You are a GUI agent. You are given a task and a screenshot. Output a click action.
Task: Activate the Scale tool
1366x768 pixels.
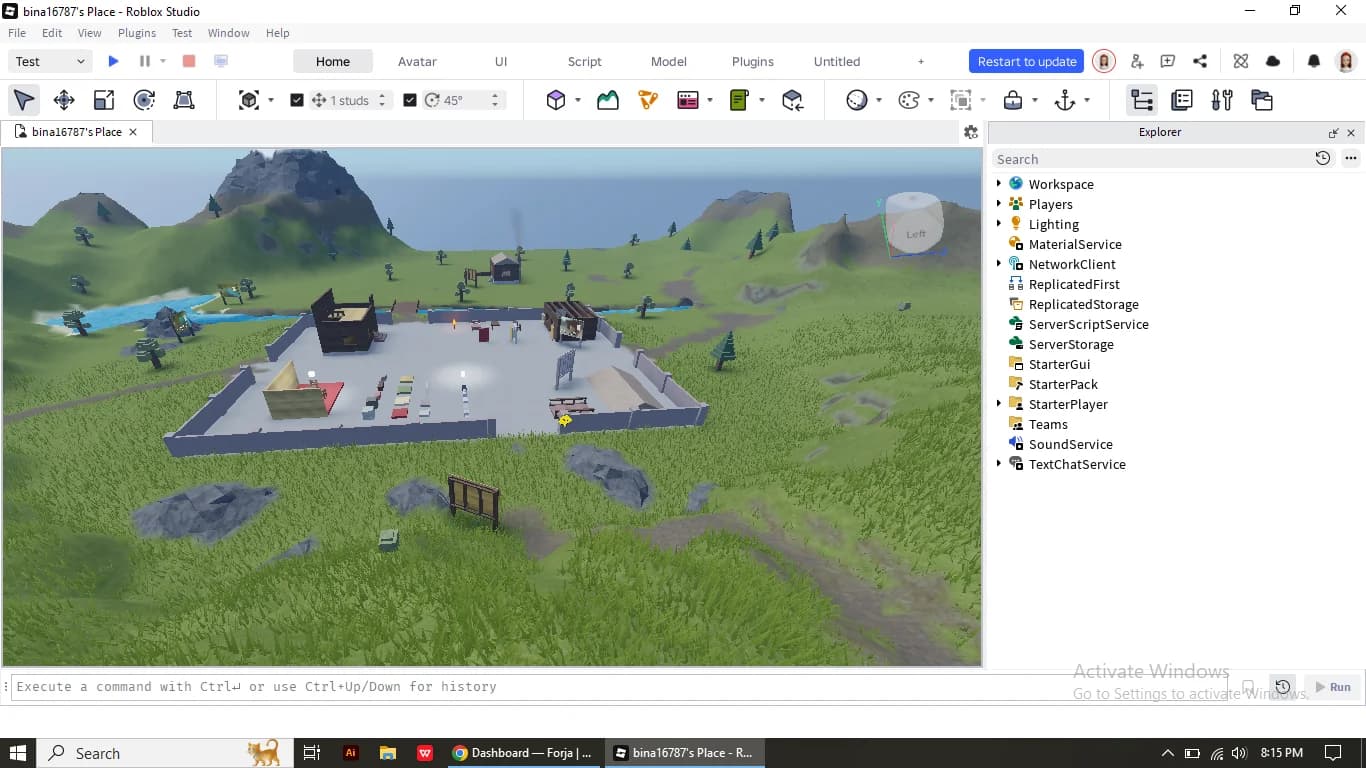point(104,100)
